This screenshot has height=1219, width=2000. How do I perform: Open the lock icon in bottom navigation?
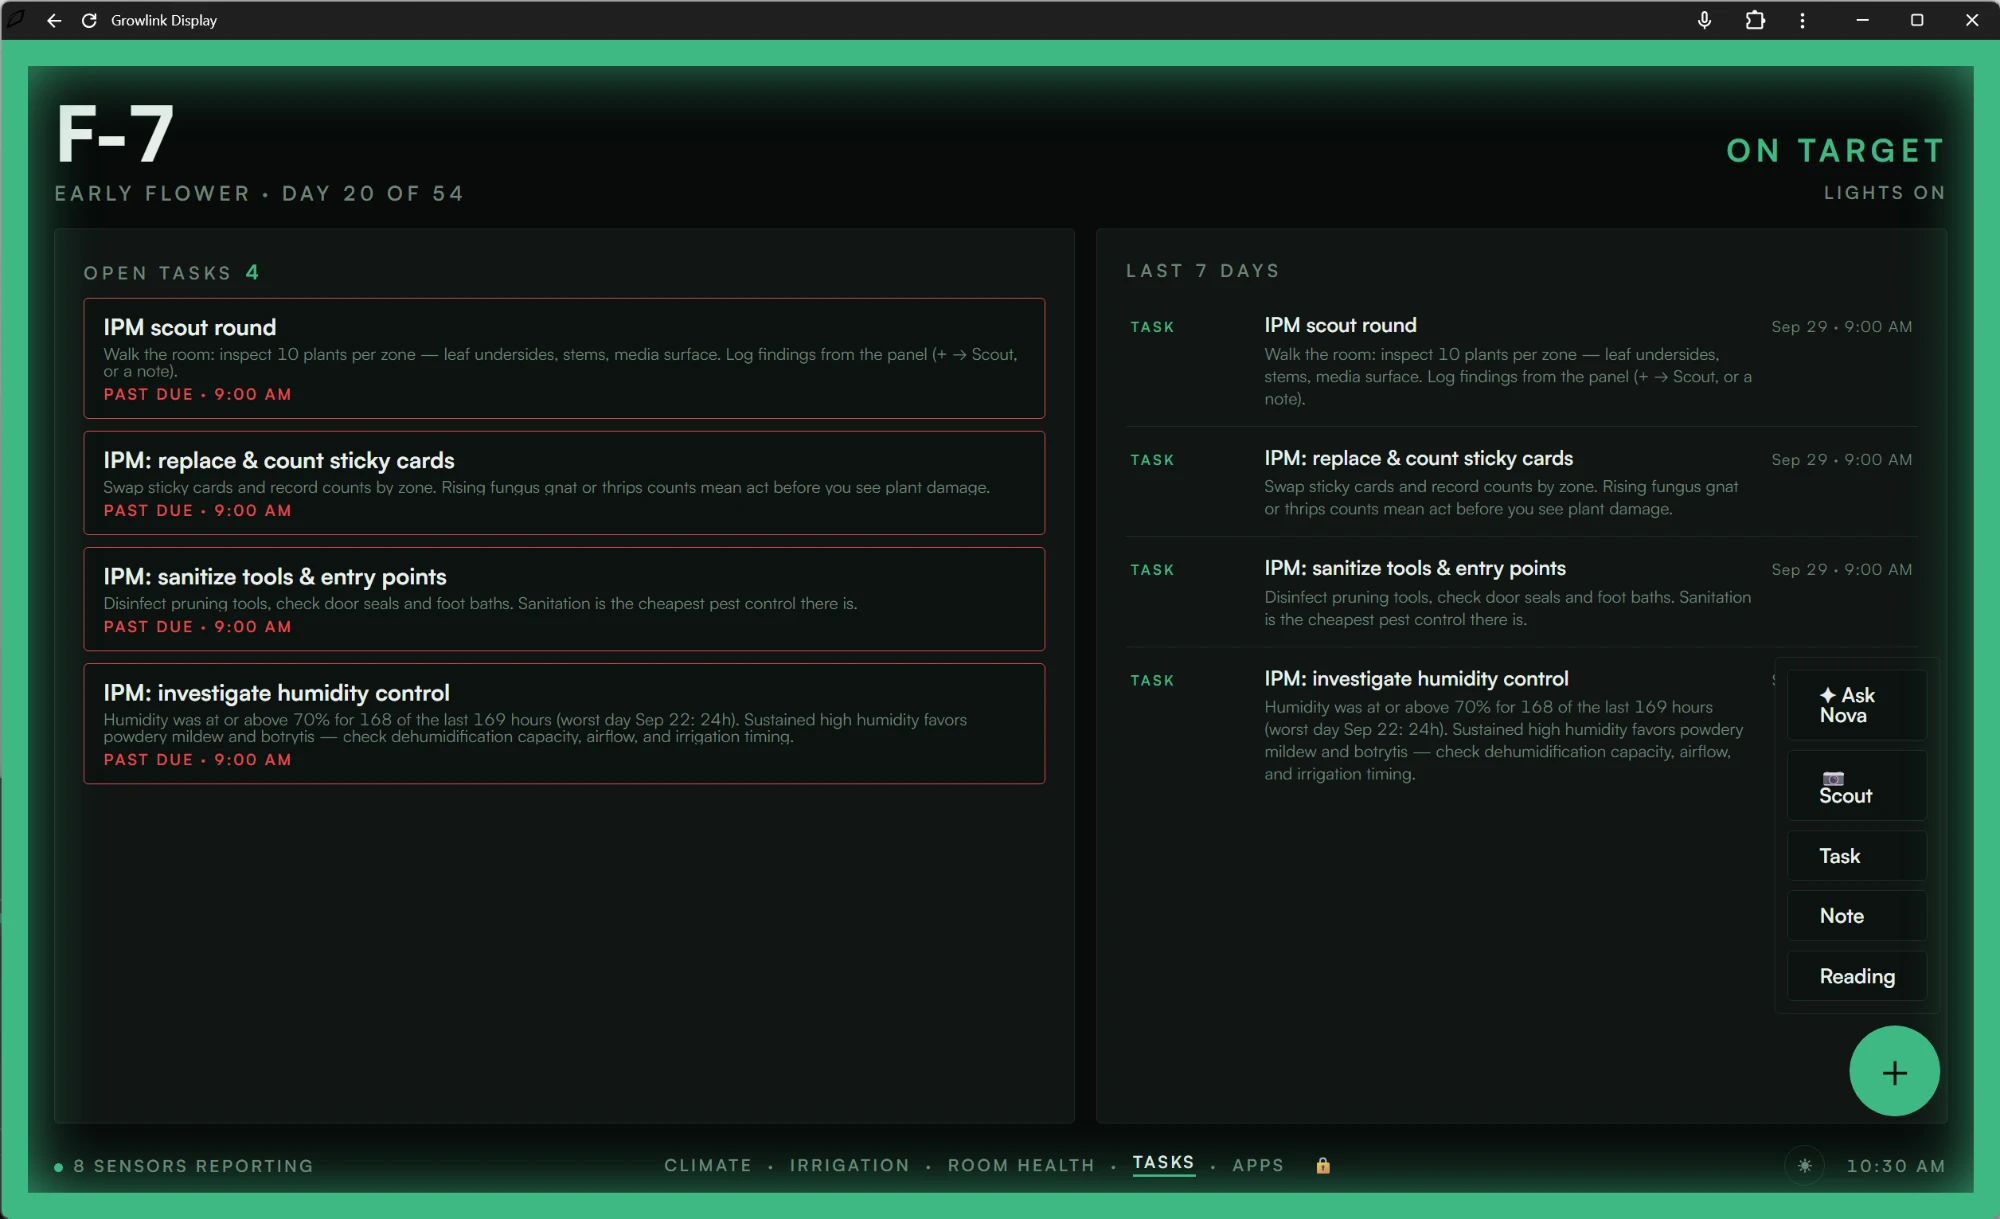pos(1323,1165)
